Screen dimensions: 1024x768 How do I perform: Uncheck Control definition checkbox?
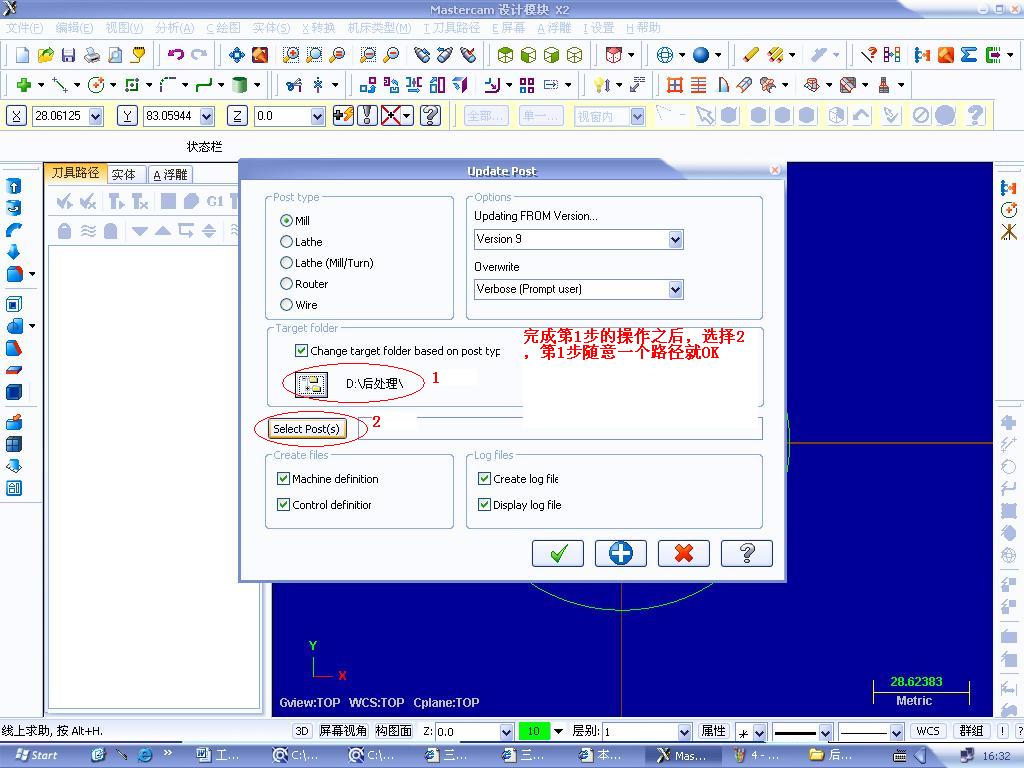tap(283, 505)
